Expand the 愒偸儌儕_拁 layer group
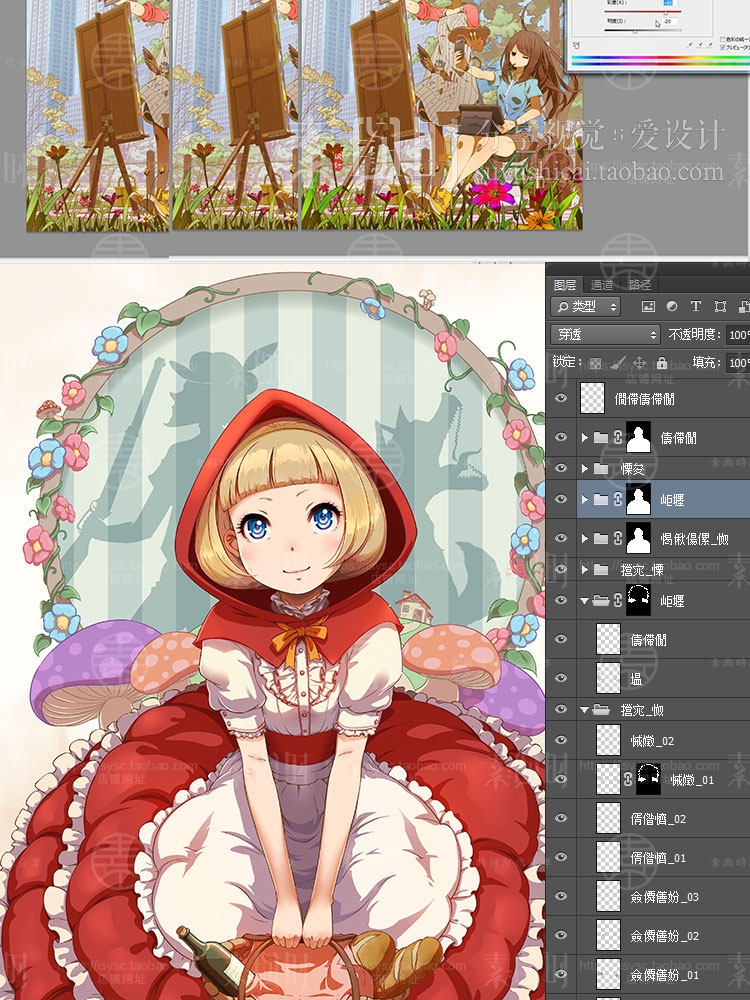 (x=584, y=538)
